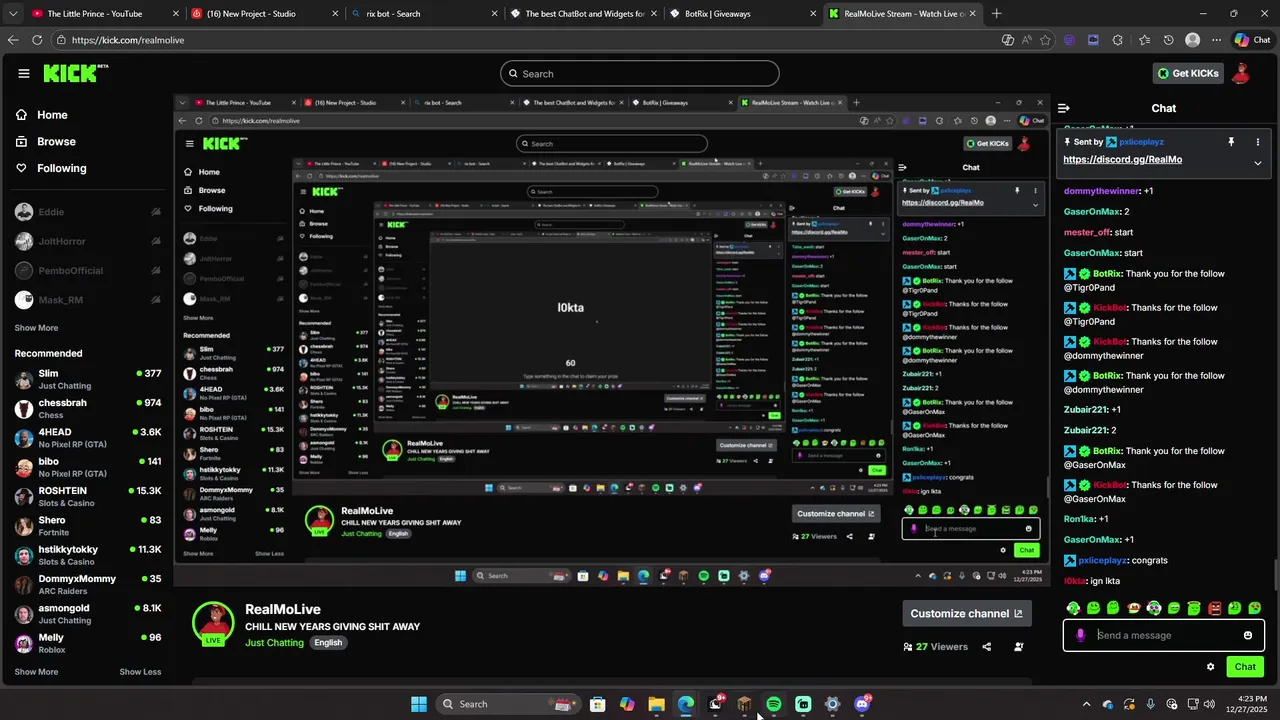Open recommended channel bibo

tap(87, 467)
